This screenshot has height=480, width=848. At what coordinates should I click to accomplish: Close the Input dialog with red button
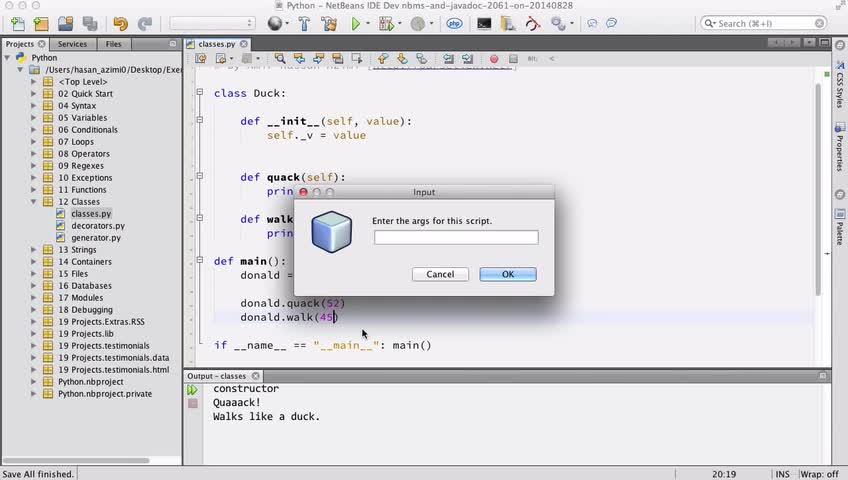pyautogui.click(x=303, y=192)
